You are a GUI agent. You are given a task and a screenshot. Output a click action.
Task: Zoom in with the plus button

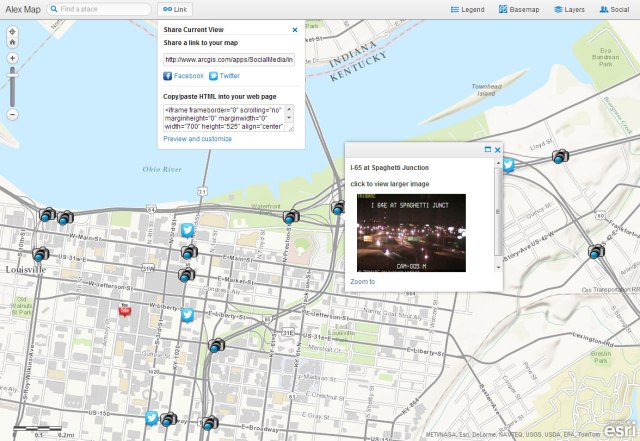(12, 58)
